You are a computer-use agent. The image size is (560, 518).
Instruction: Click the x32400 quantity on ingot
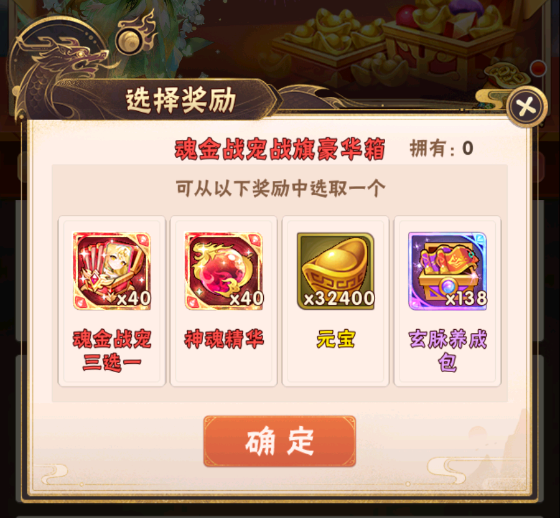(x=339, y=298)
